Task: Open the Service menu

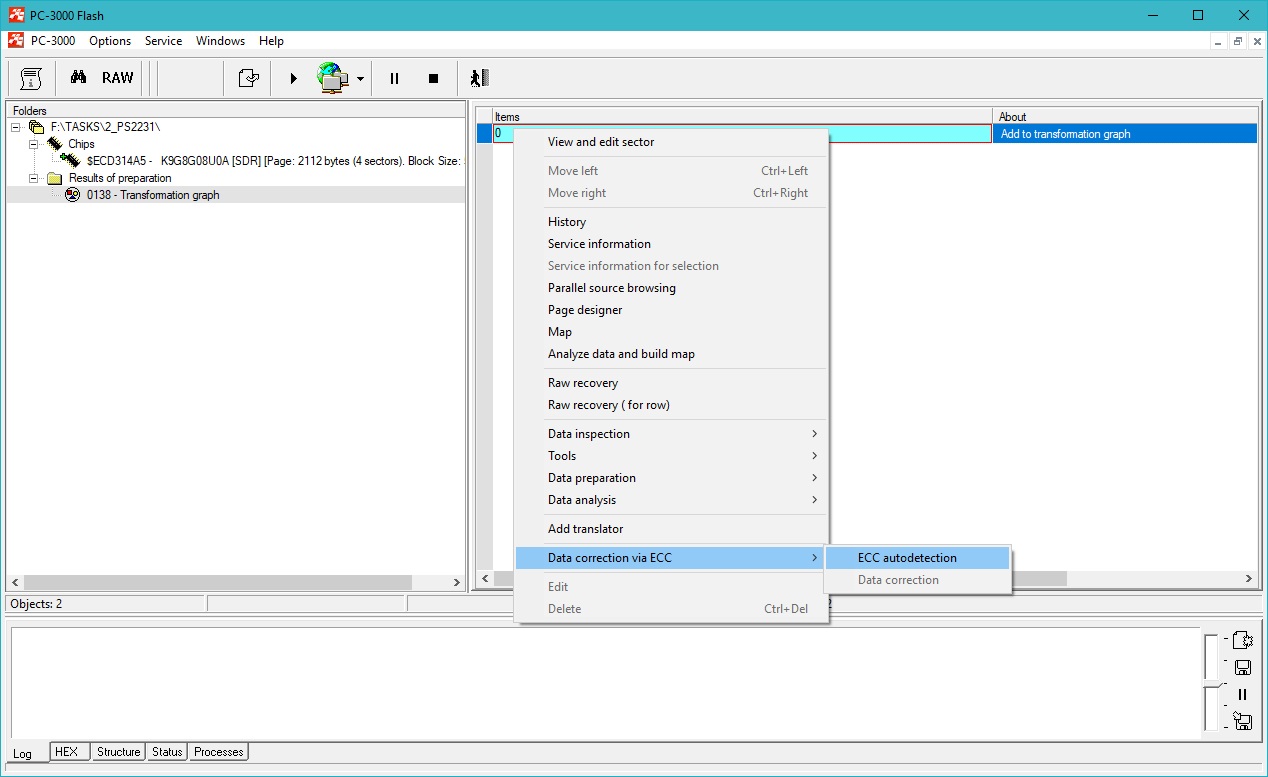Action: click(163, 41)
